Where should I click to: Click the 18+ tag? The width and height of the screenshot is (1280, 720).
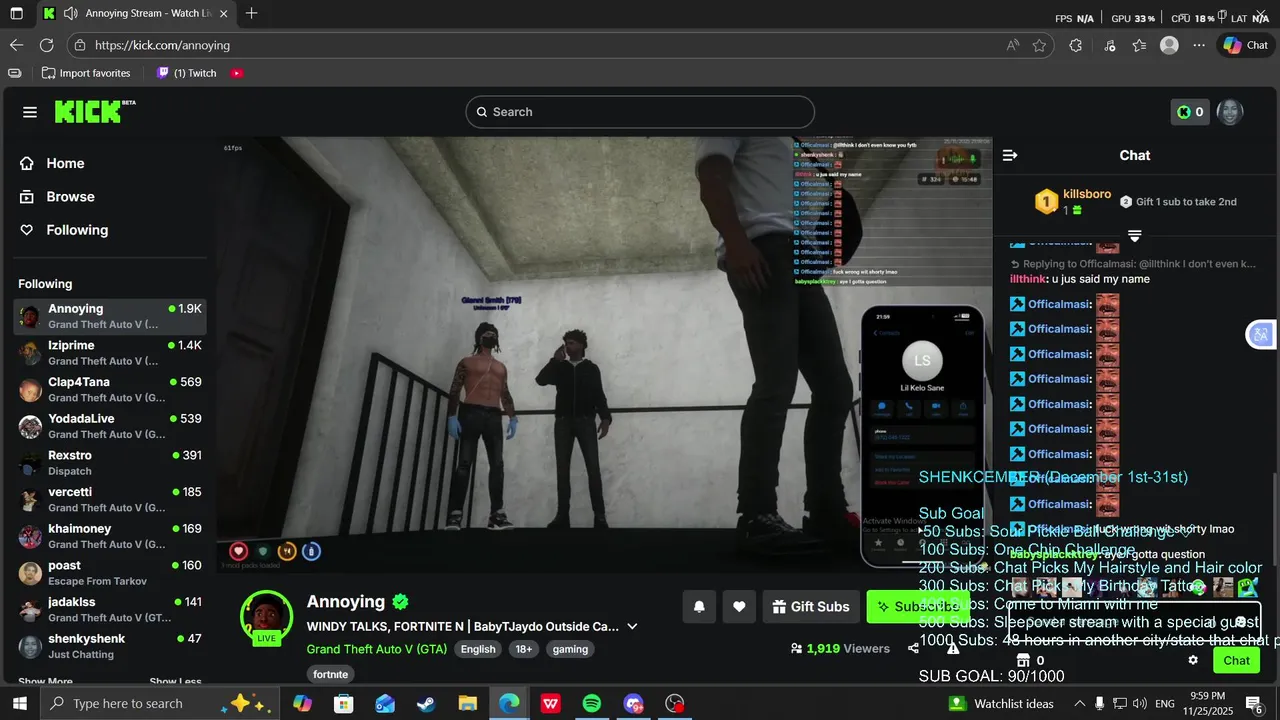tap(524, 649)
